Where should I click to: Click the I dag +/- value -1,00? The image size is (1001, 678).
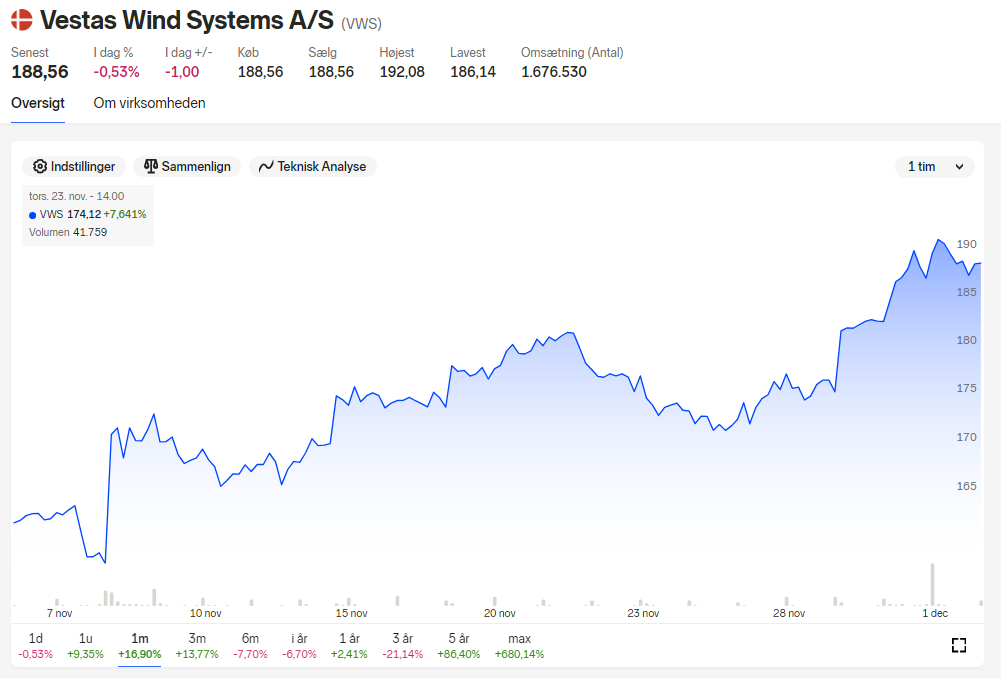(x=182, y=72)
